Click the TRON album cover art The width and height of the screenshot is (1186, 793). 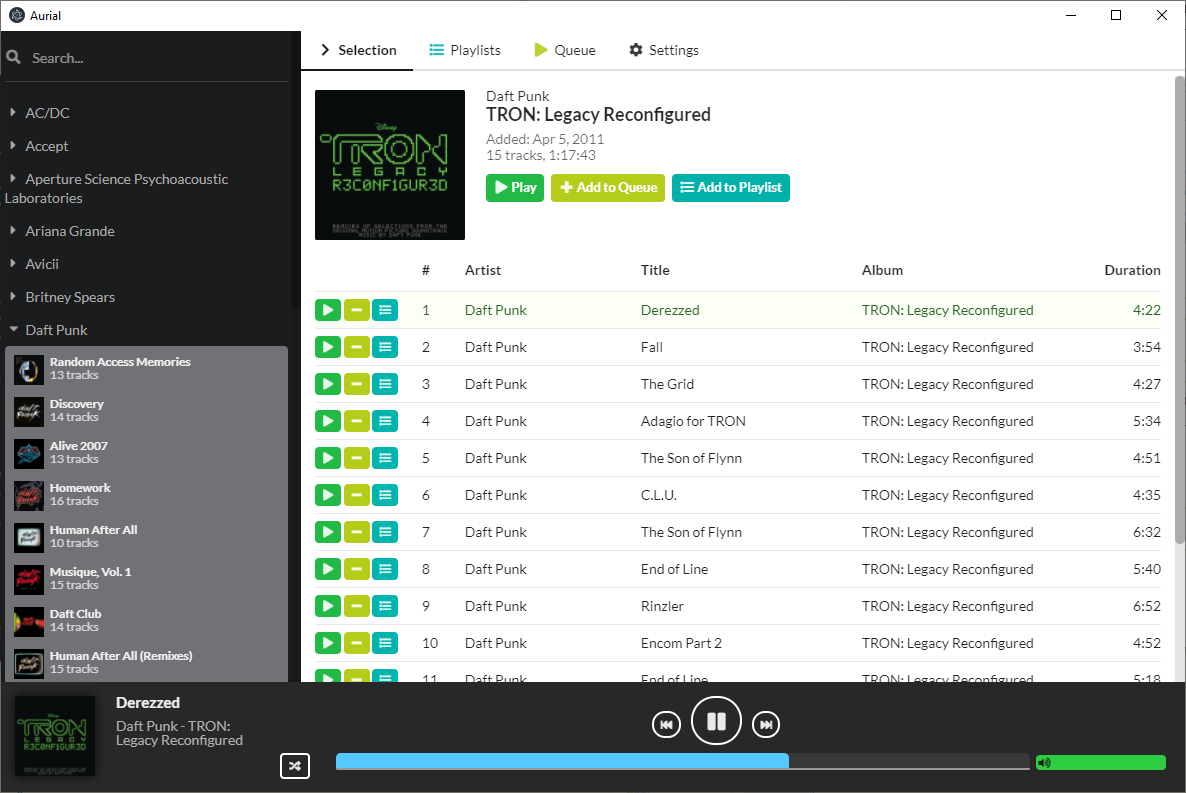[x=390, y=165]
